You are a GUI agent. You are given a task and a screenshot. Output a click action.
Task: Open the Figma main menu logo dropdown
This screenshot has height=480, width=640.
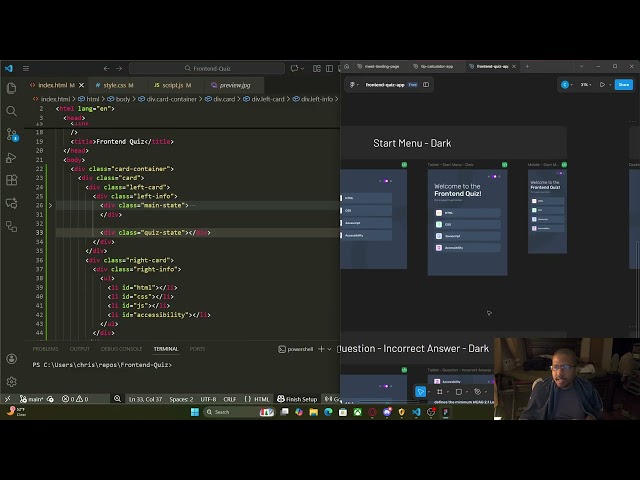point(354,84)
